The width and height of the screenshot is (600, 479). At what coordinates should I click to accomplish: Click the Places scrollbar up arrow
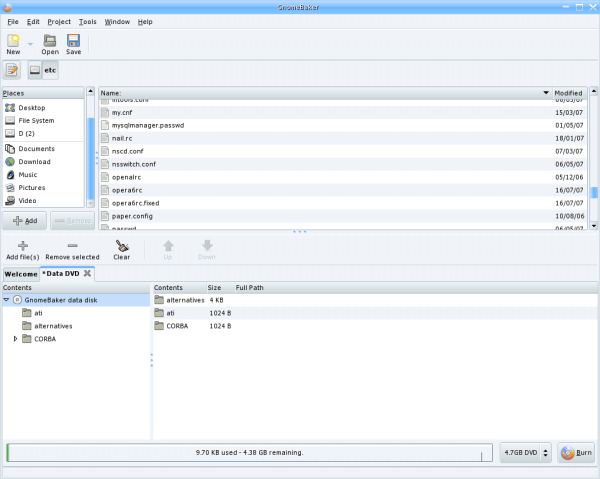click(x=90, y=91)
